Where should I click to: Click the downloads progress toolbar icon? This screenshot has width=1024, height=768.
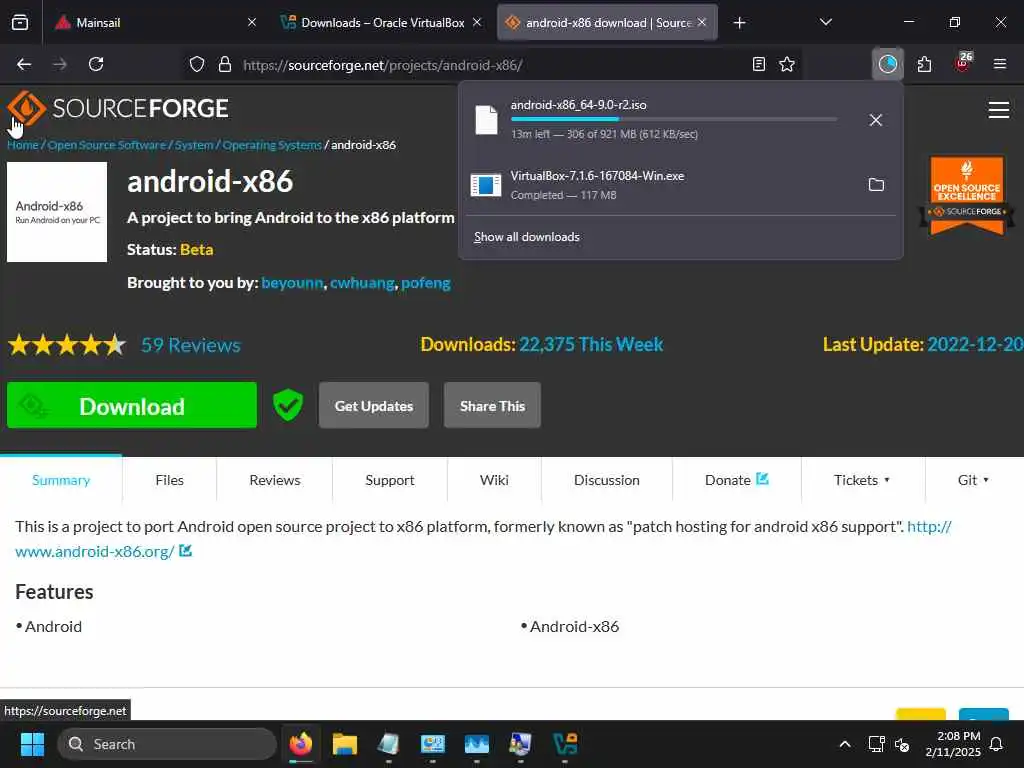888,64
